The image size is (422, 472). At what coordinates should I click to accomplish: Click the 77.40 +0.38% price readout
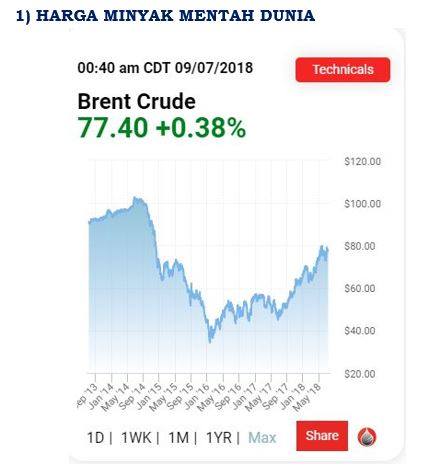[x=162, y=128]
